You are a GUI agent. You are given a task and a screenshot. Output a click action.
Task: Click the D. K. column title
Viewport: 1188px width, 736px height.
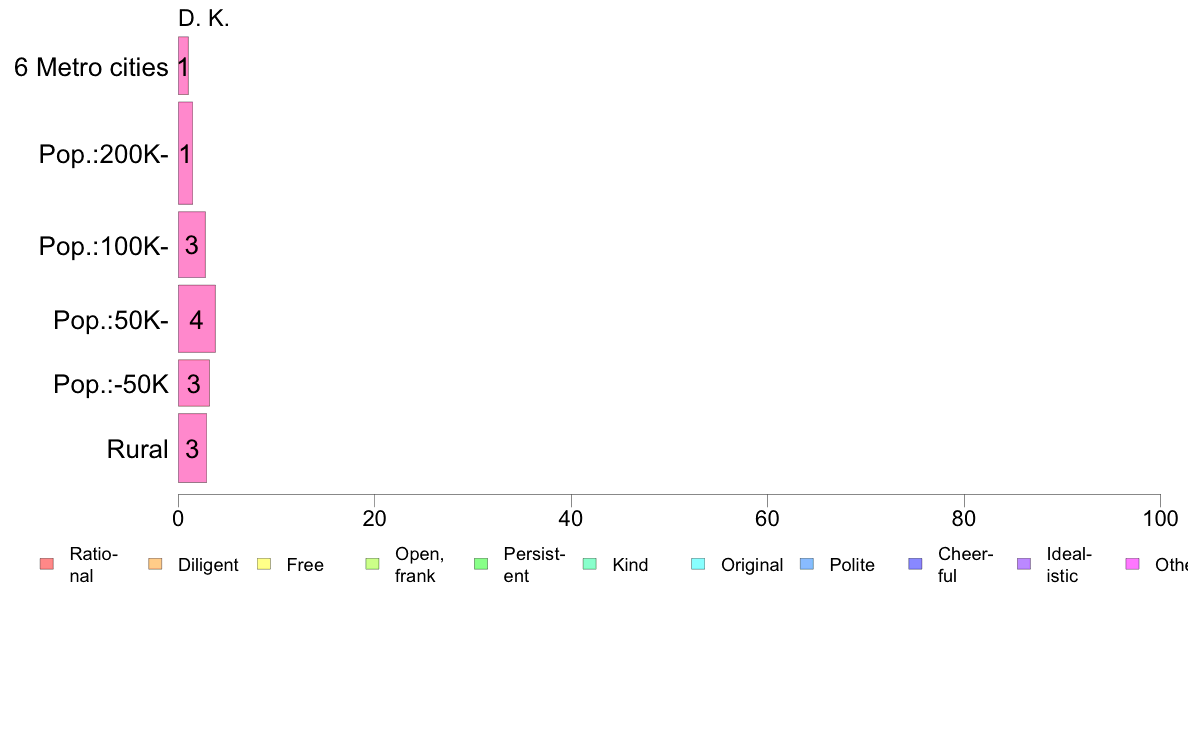(204, 18)
